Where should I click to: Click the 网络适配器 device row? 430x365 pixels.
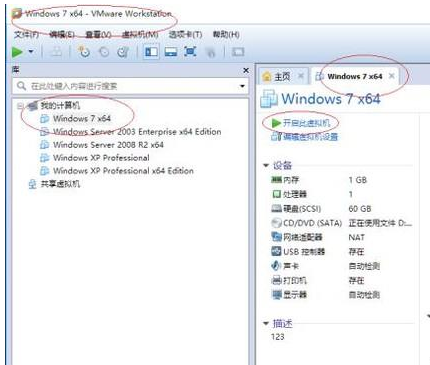pyautogui.click(x=342, y=237)
